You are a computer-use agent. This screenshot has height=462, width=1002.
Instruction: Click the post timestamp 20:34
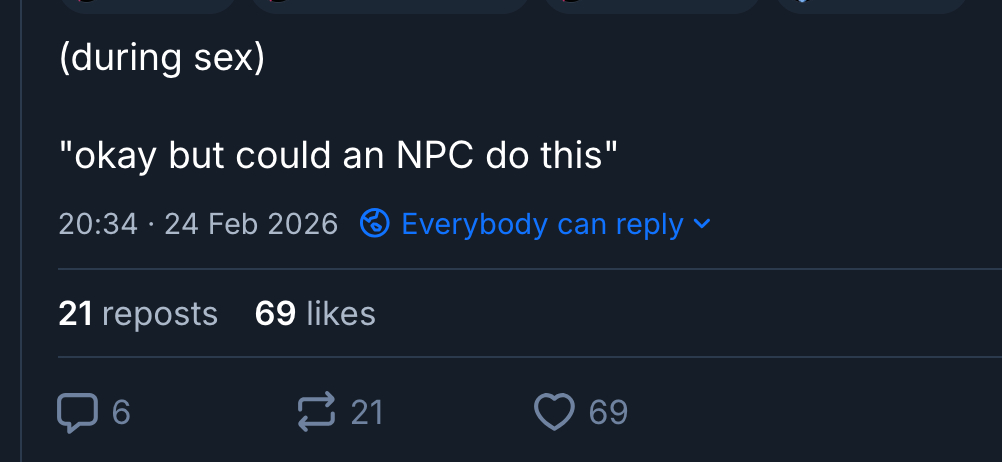(x=97, y=223)
